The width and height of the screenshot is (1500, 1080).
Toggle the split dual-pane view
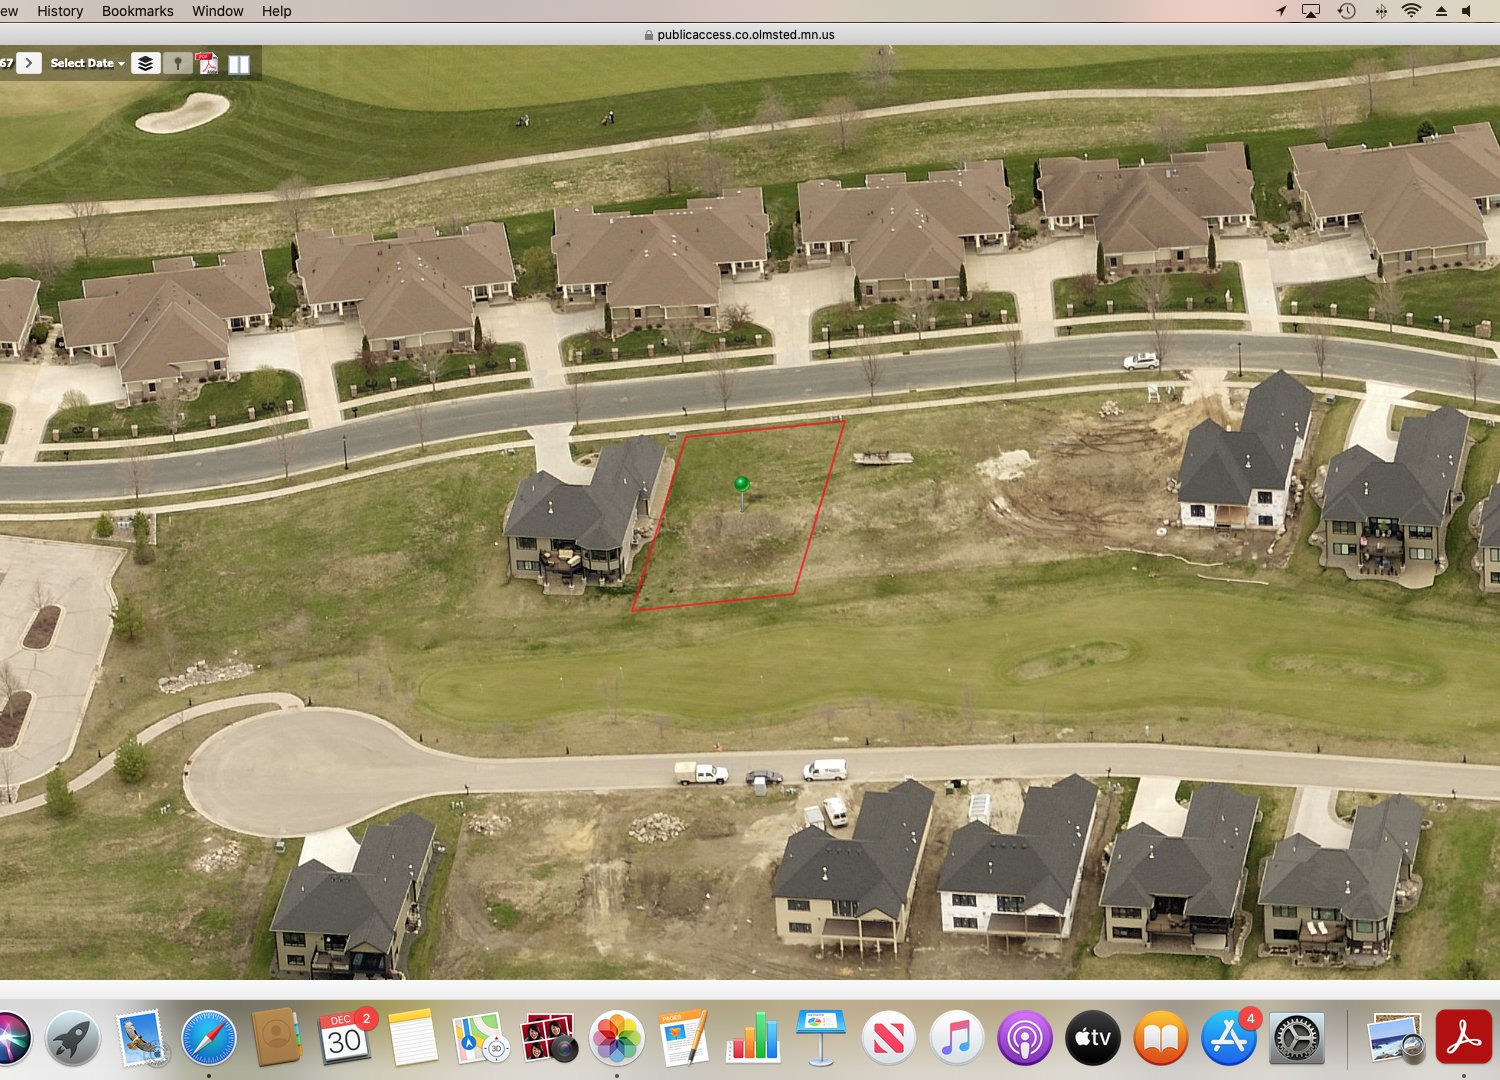(239, 64)
